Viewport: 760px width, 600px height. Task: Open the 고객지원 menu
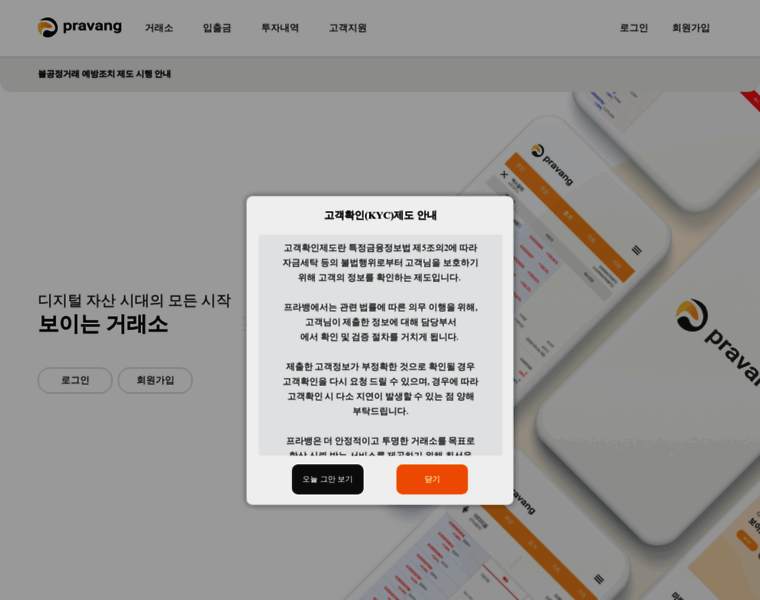pos(348,28)
